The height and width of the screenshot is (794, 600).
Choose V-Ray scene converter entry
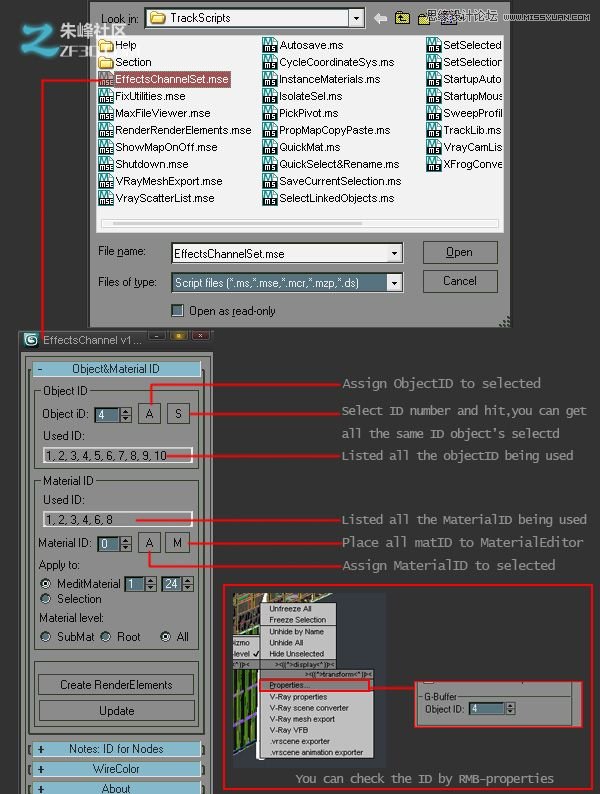(x=309, y=708)
